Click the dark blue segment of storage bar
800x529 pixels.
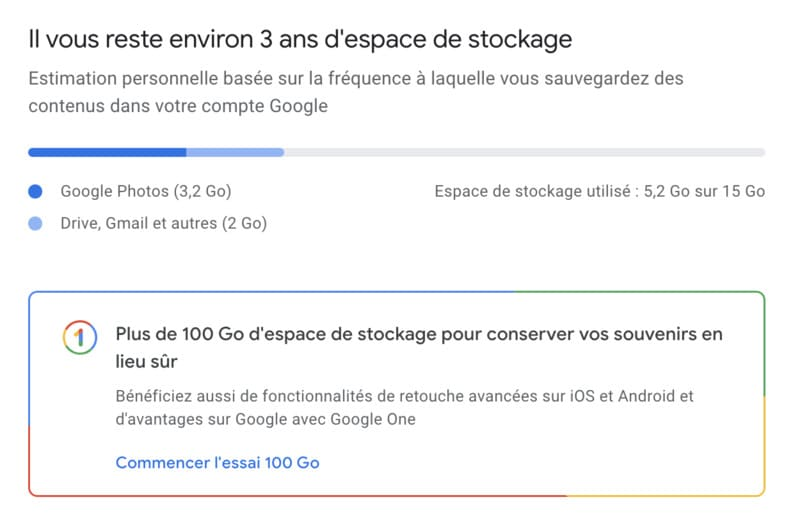(x=107, y=152)
